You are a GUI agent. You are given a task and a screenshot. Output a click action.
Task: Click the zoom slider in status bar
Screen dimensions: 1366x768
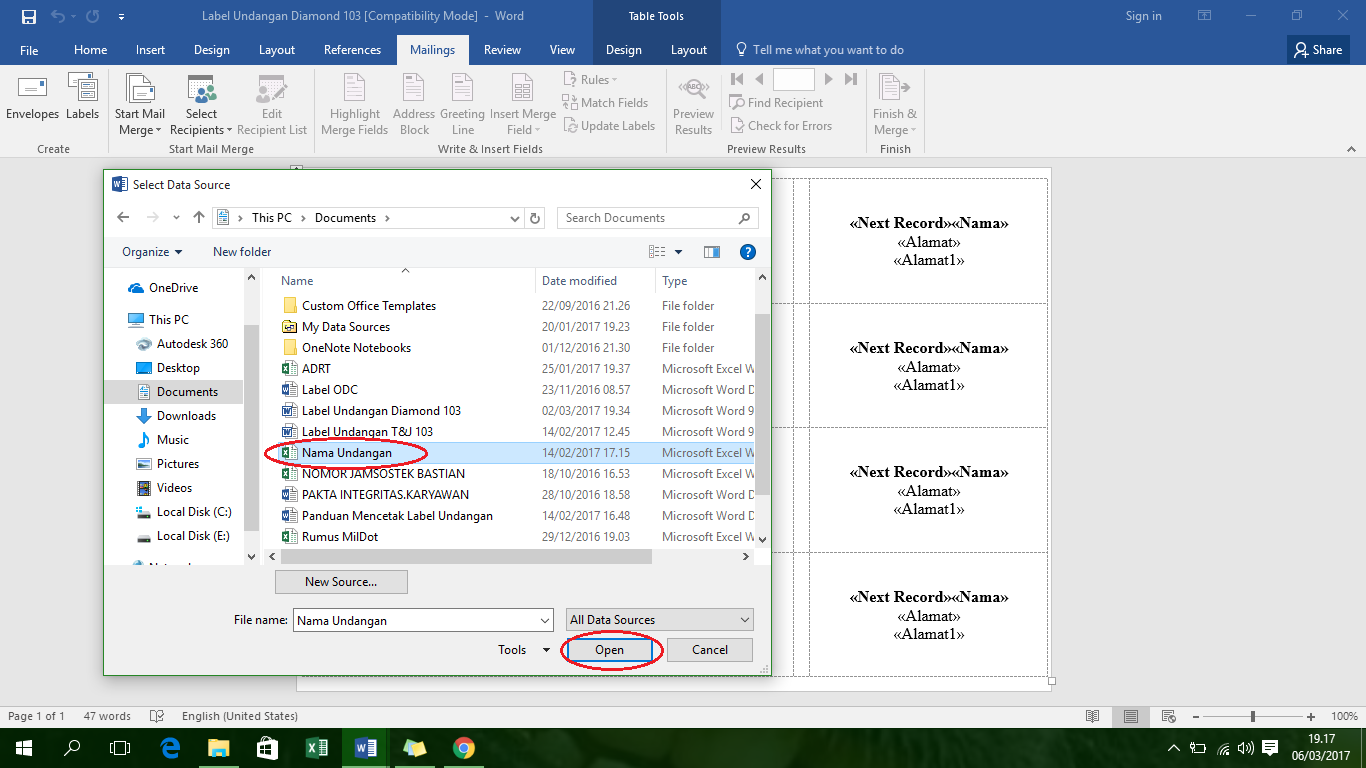1253,717
